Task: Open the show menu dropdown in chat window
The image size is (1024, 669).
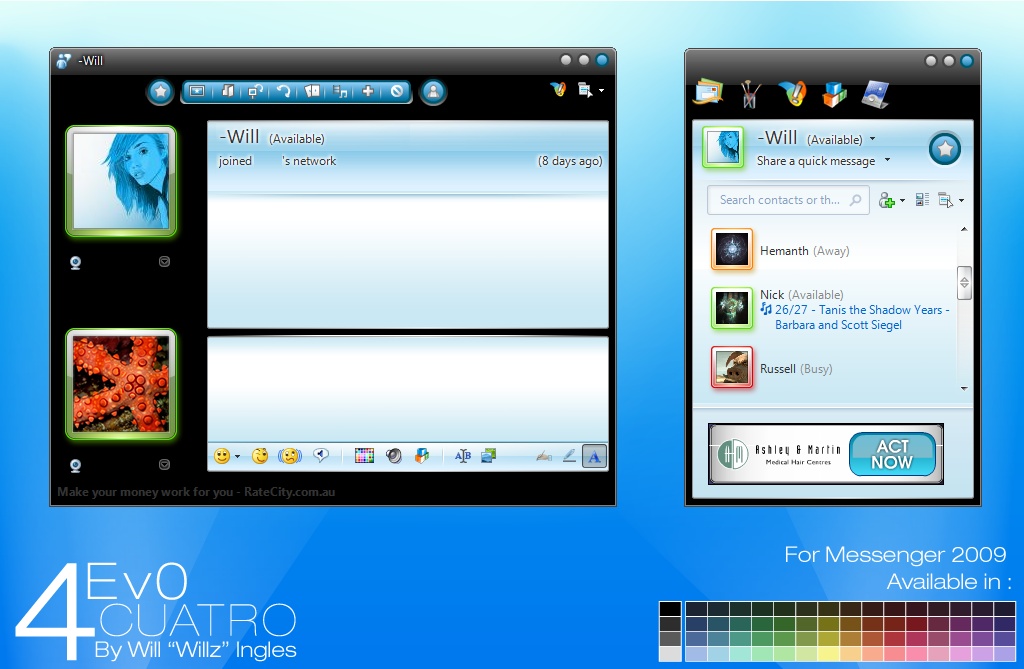Action: [591, 90]
